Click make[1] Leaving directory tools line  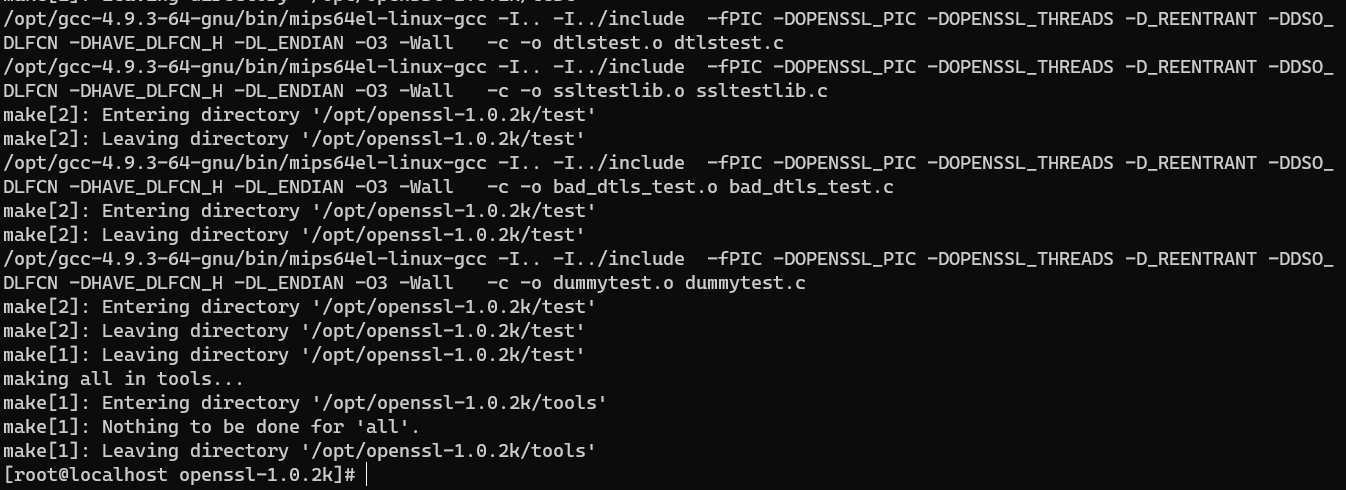pos(299,451)
